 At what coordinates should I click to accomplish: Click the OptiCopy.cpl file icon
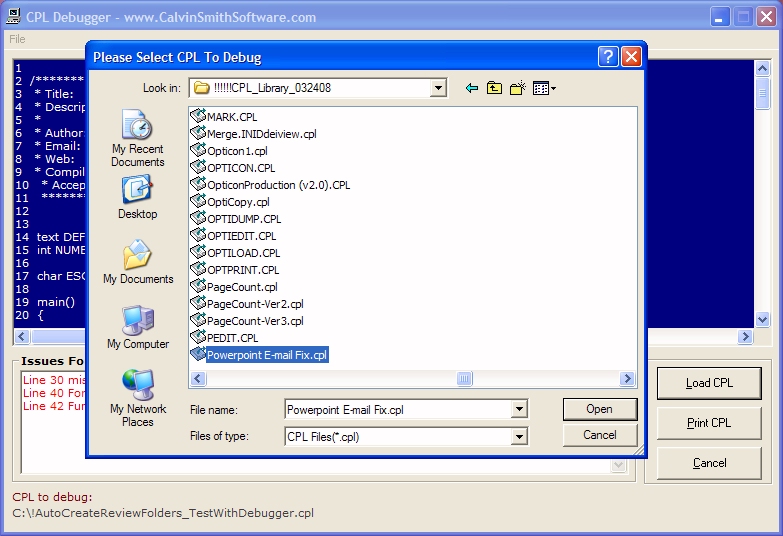(198, 201)
